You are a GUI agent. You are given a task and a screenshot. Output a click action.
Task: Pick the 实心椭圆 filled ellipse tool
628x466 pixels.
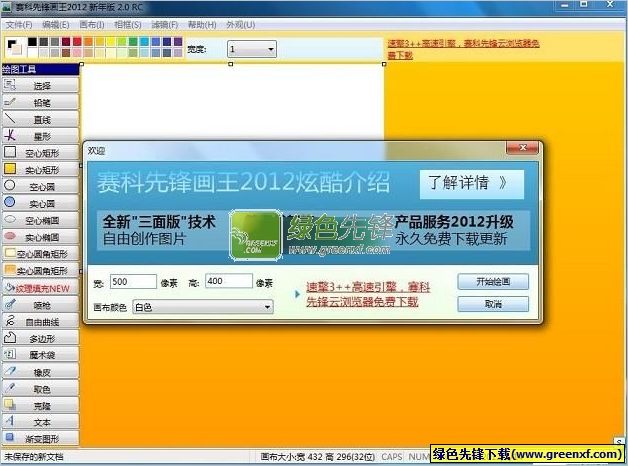pos(40,237)
